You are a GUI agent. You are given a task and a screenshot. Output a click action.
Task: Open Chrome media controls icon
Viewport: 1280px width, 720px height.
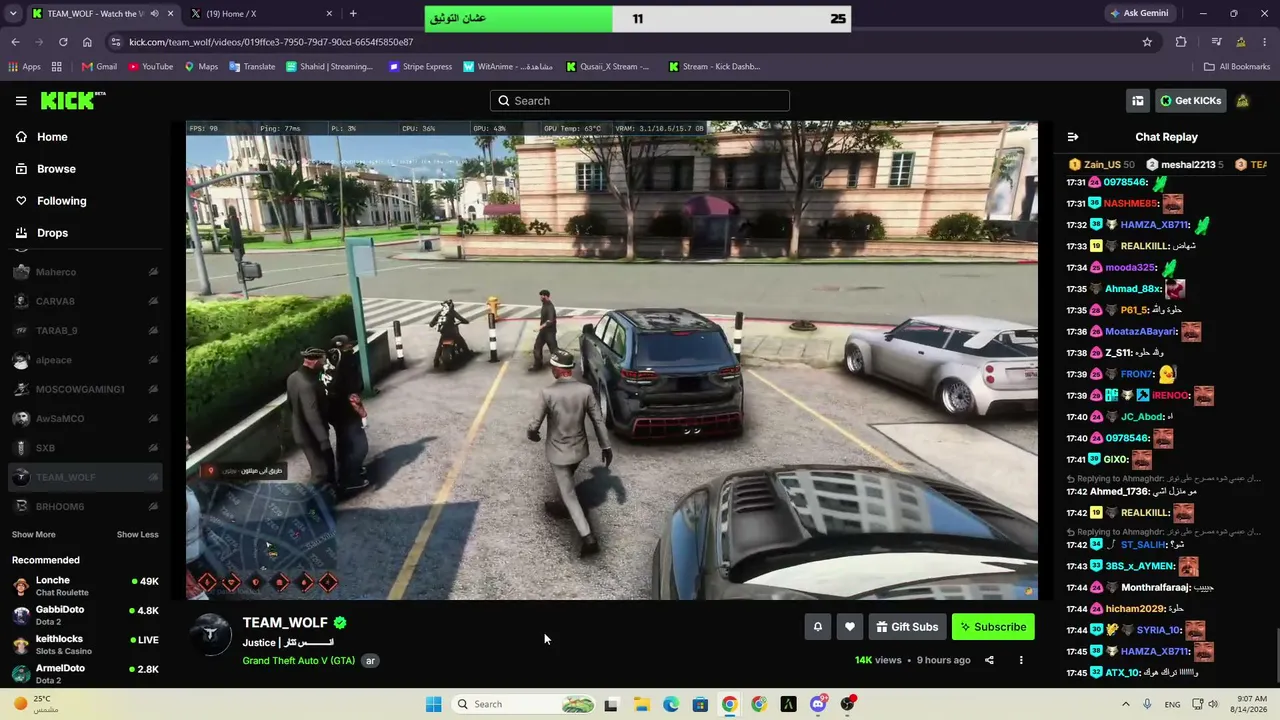coord(1216,42)
